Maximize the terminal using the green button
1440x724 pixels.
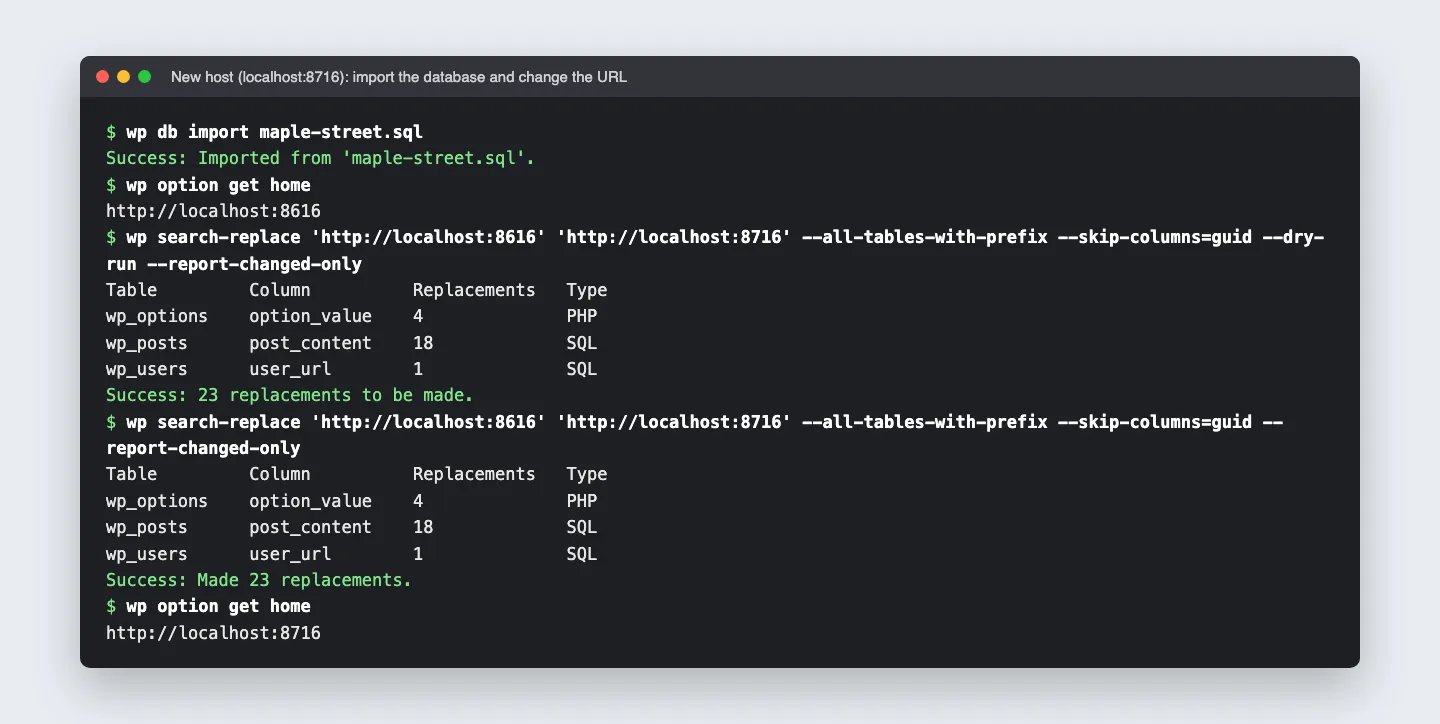145,77
